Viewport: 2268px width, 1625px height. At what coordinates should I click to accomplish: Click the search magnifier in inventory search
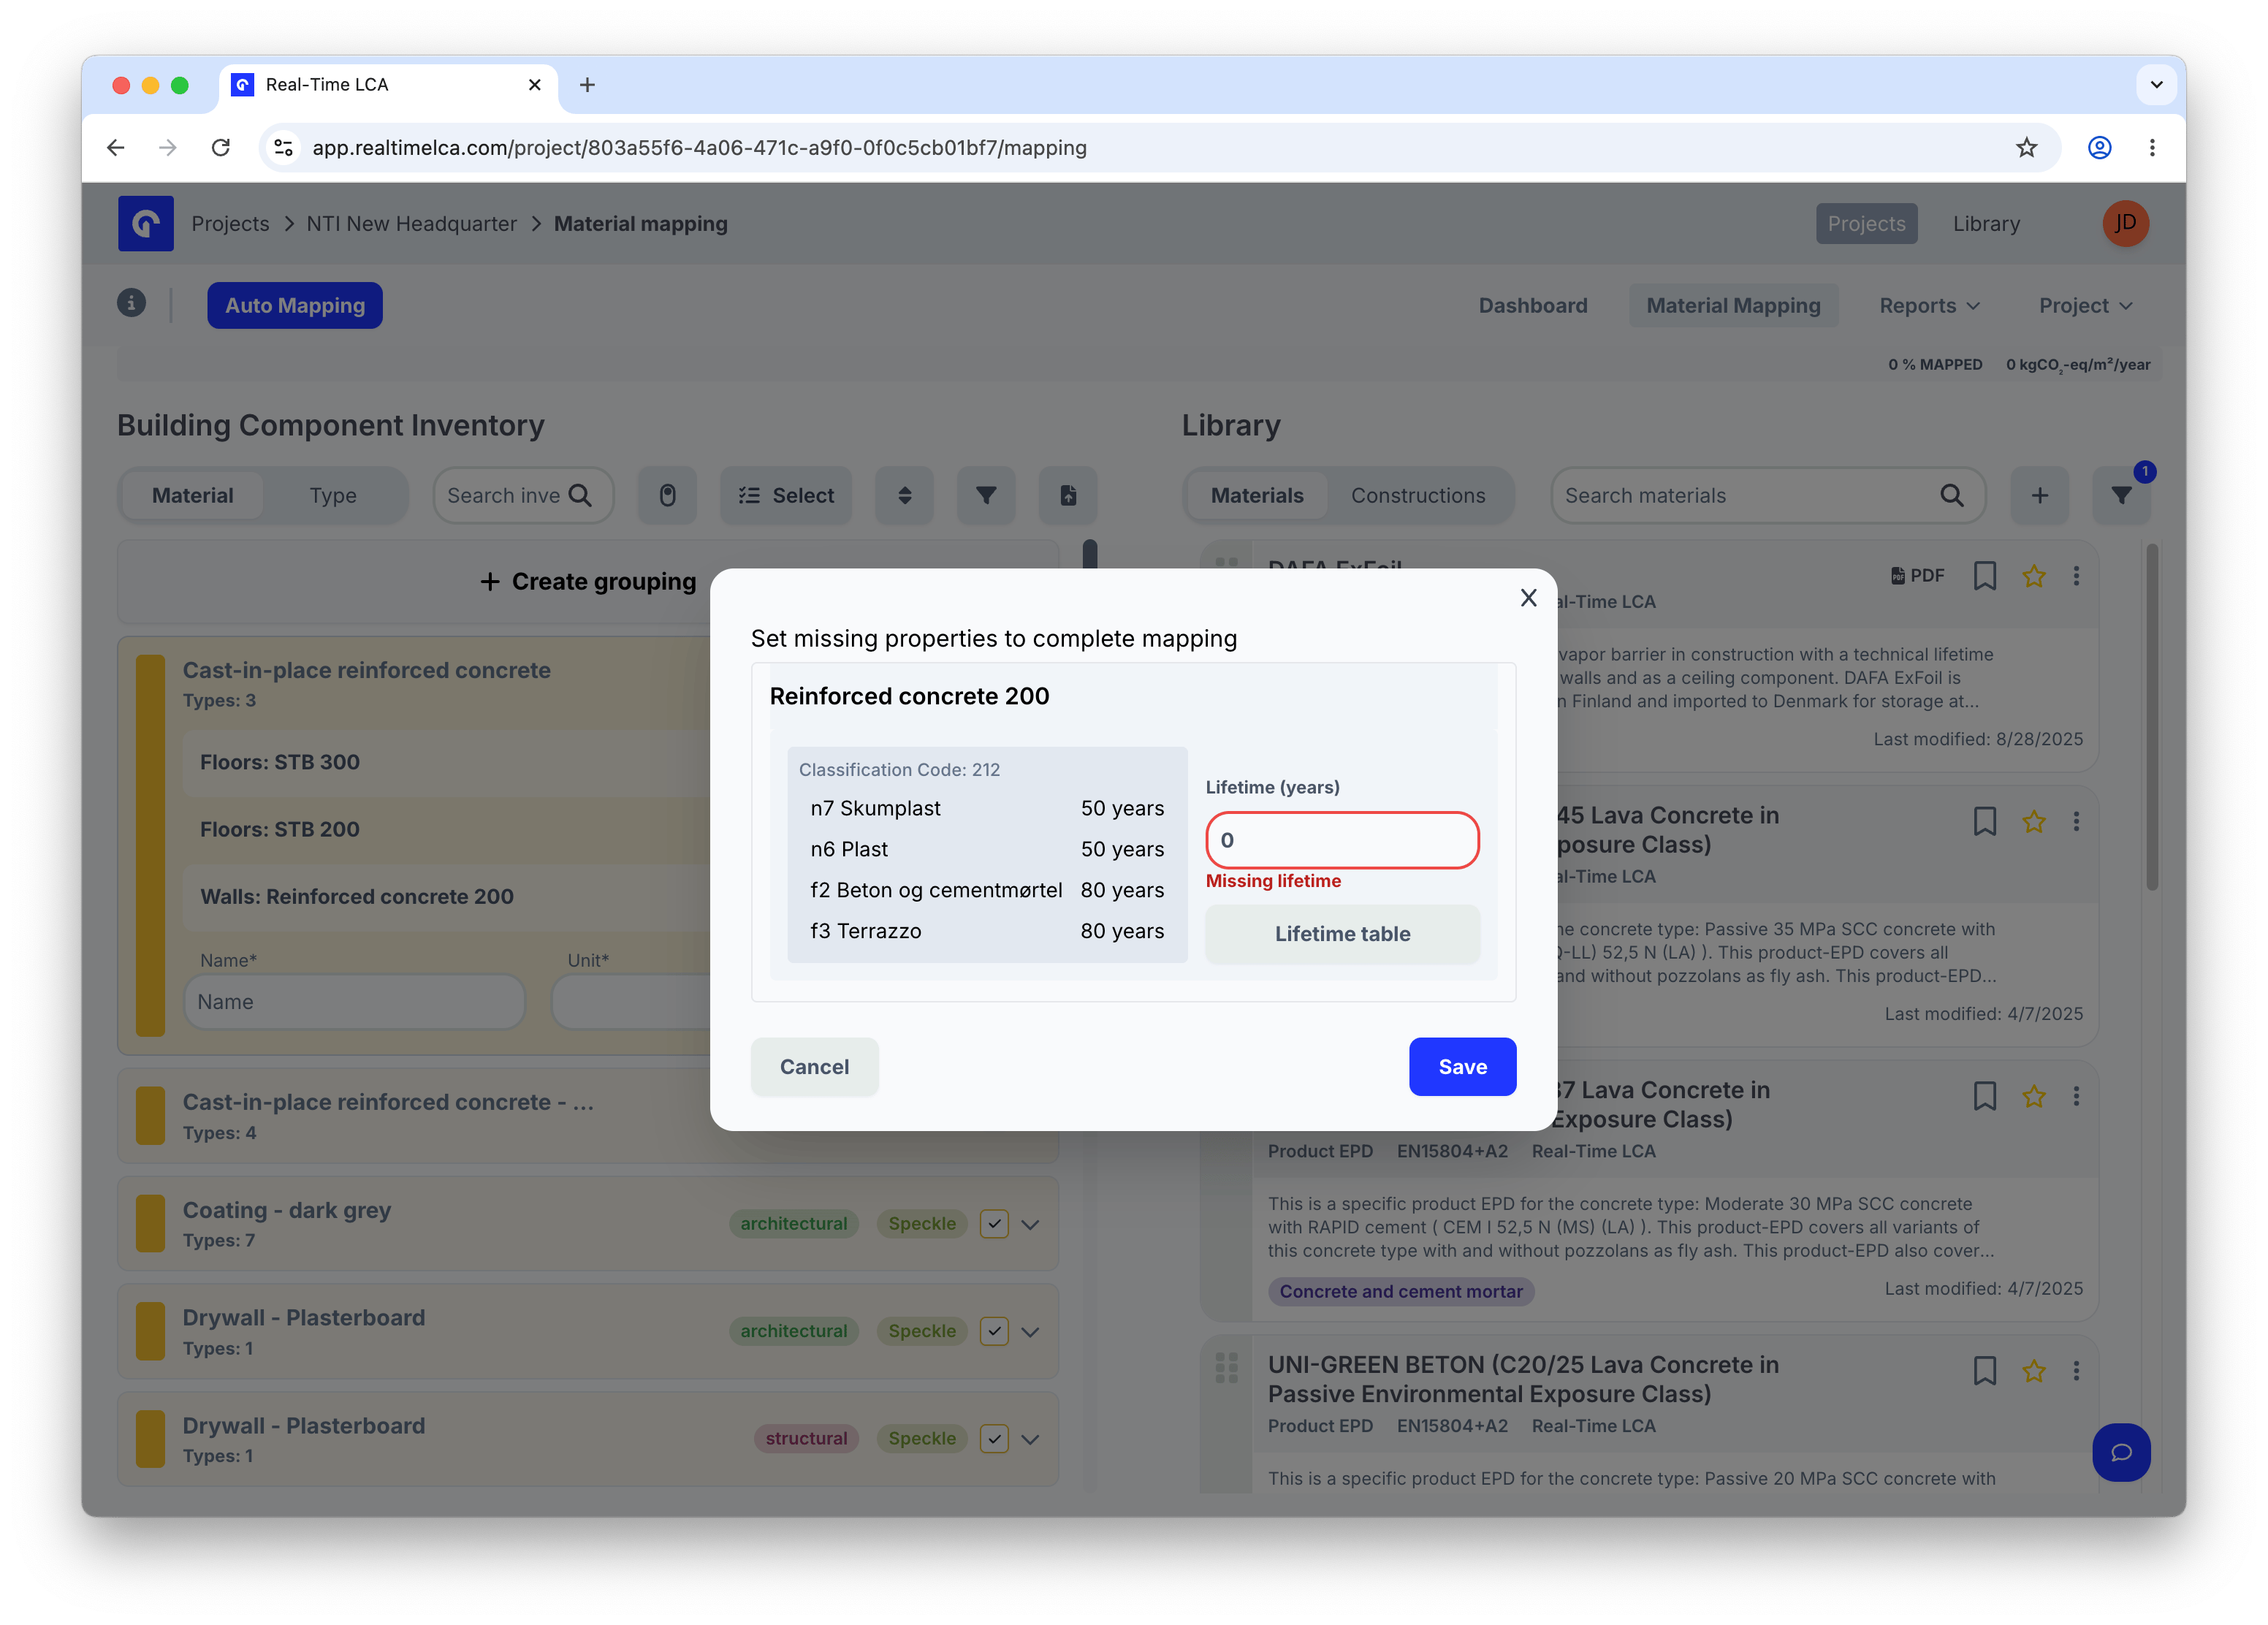580,495
